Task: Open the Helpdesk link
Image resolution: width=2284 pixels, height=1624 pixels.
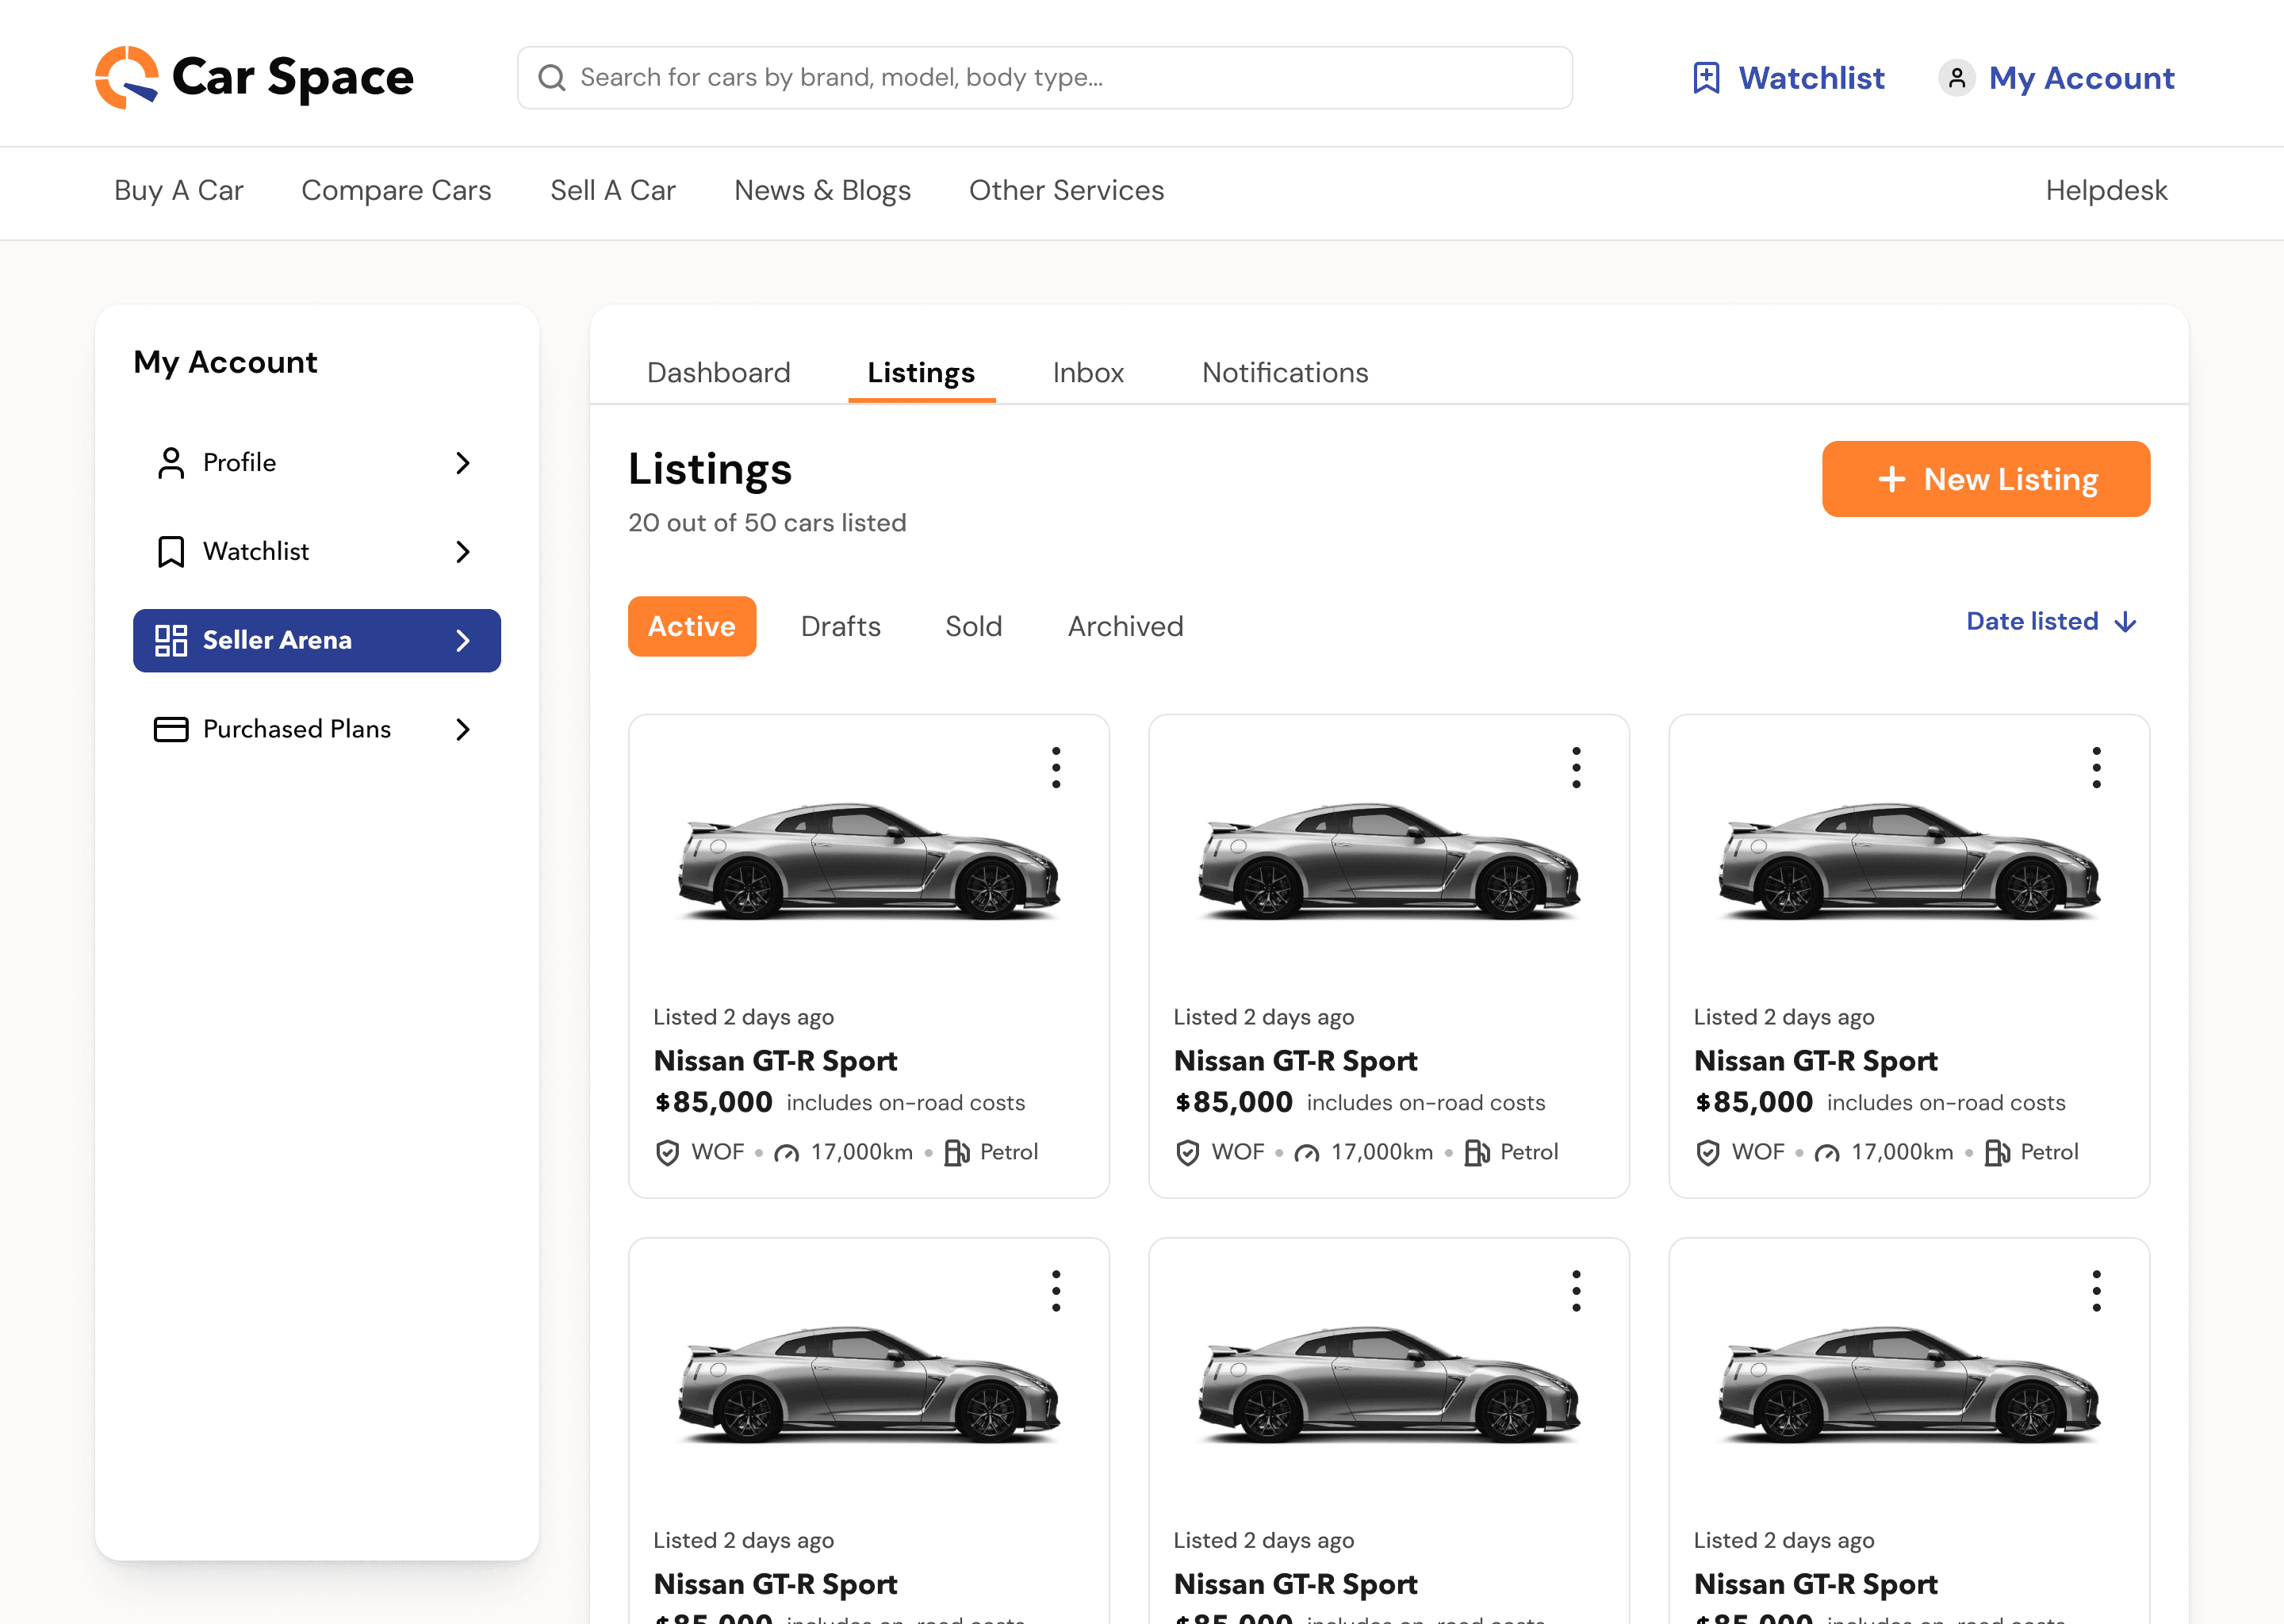Action: [2106, 190]
